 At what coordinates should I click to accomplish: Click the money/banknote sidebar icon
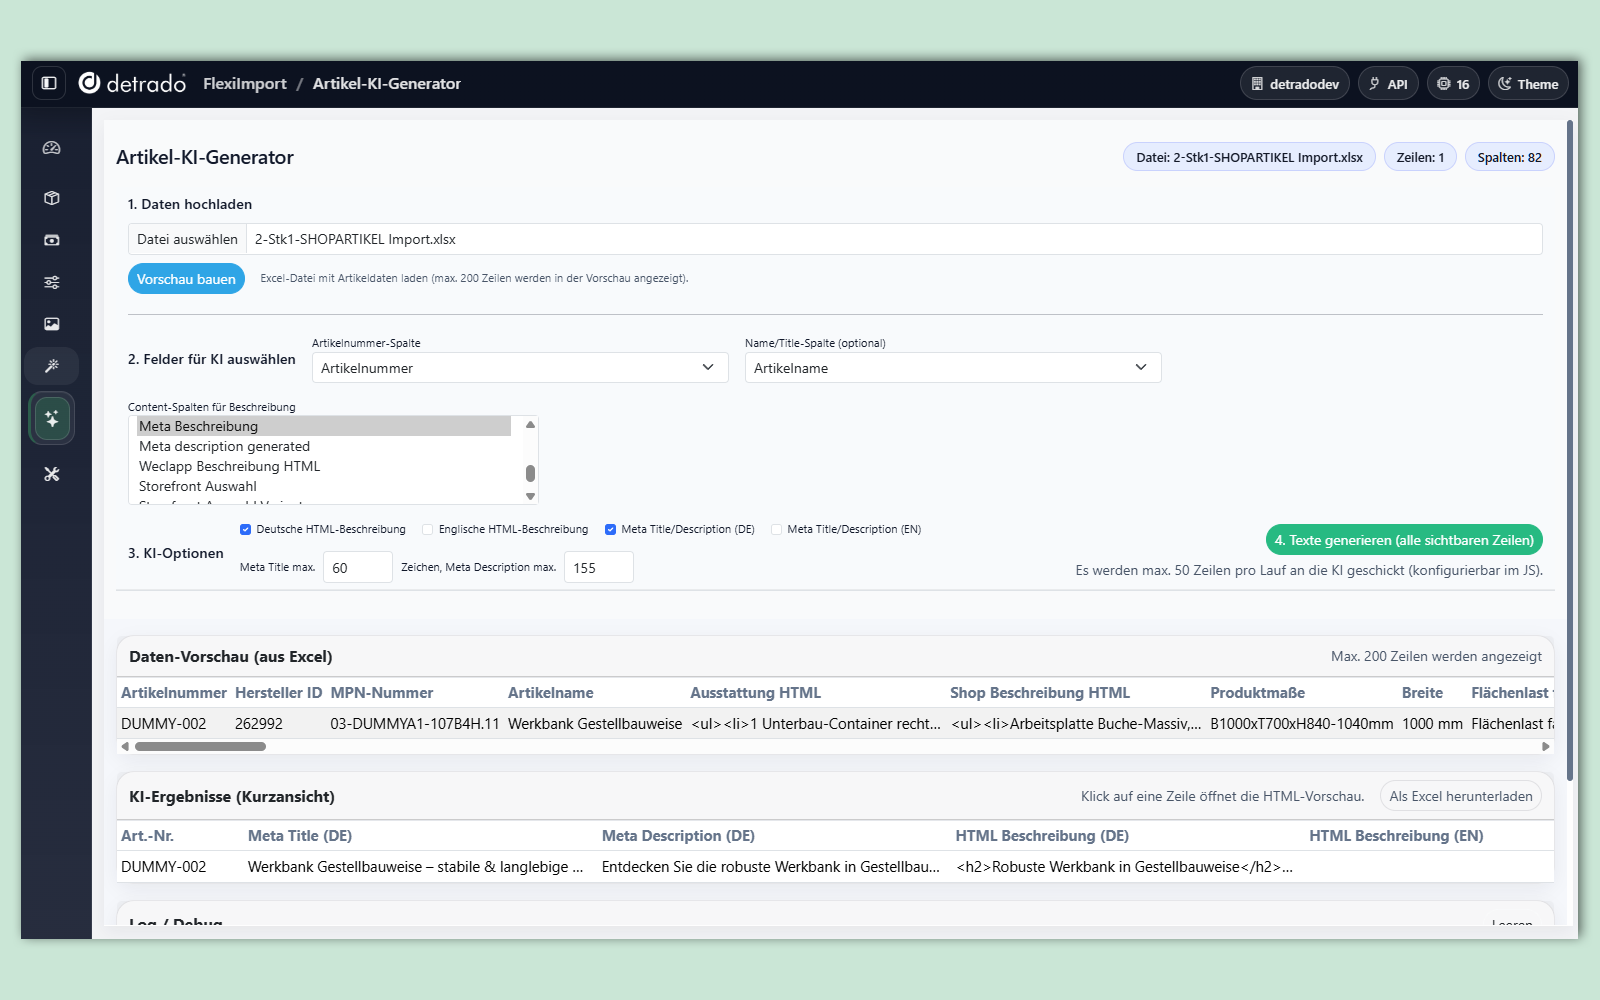point(52,240)
